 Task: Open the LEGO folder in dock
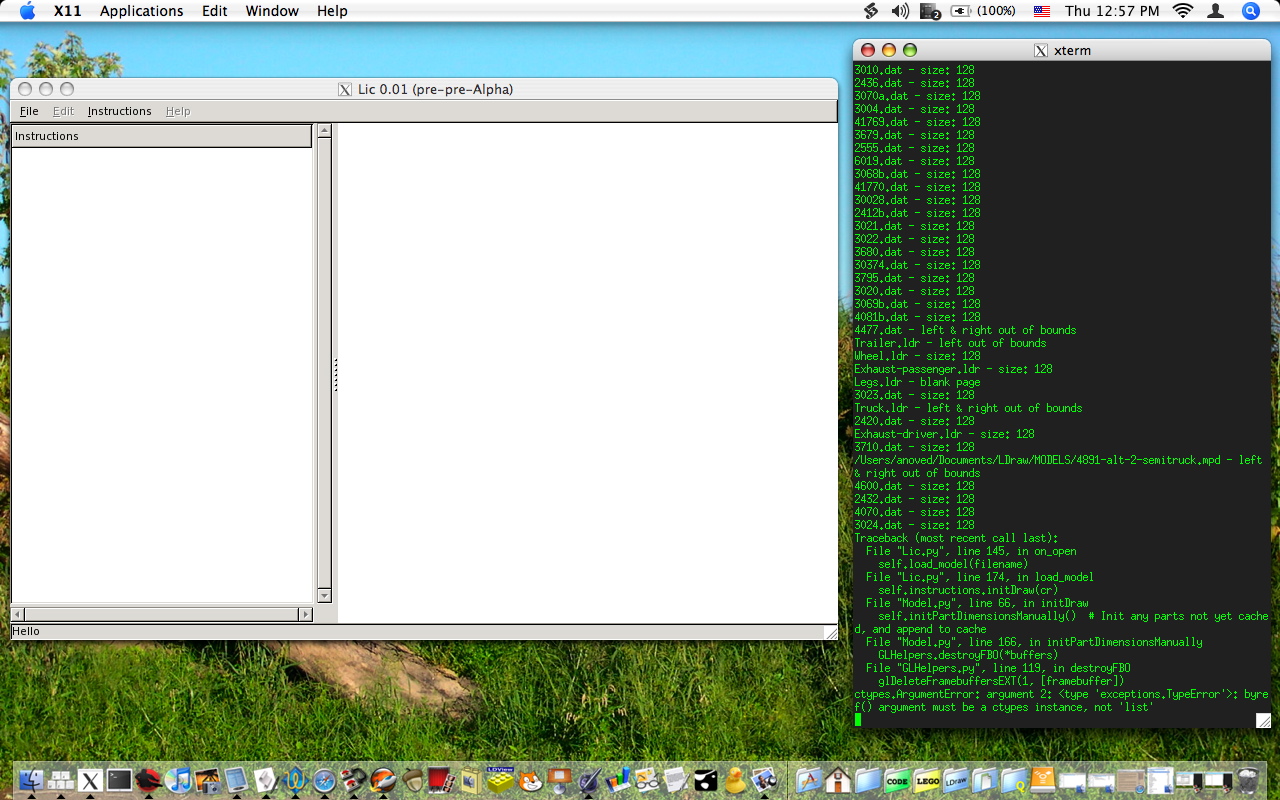[x=926, y=781]
